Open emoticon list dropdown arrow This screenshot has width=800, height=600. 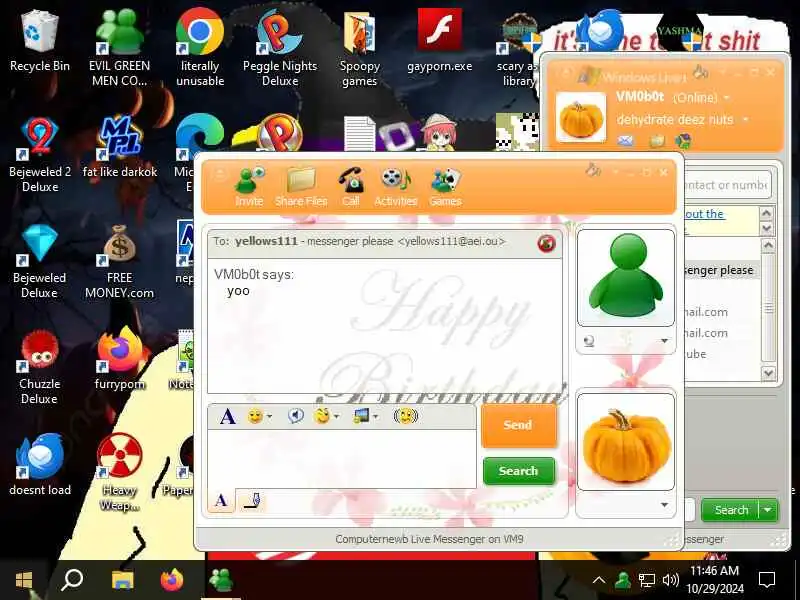click(269, 417)
